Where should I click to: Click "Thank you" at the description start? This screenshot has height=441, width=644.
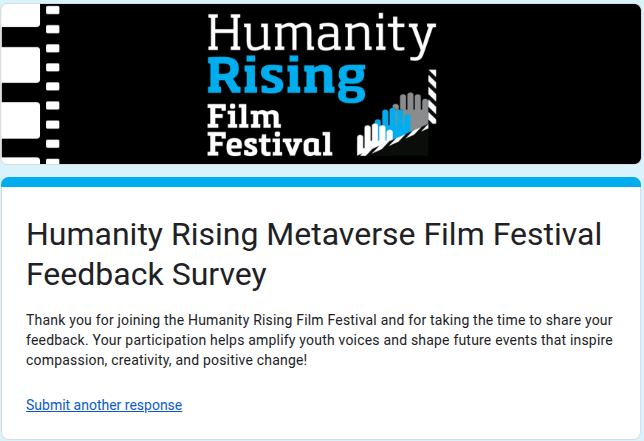coord(58,320)
